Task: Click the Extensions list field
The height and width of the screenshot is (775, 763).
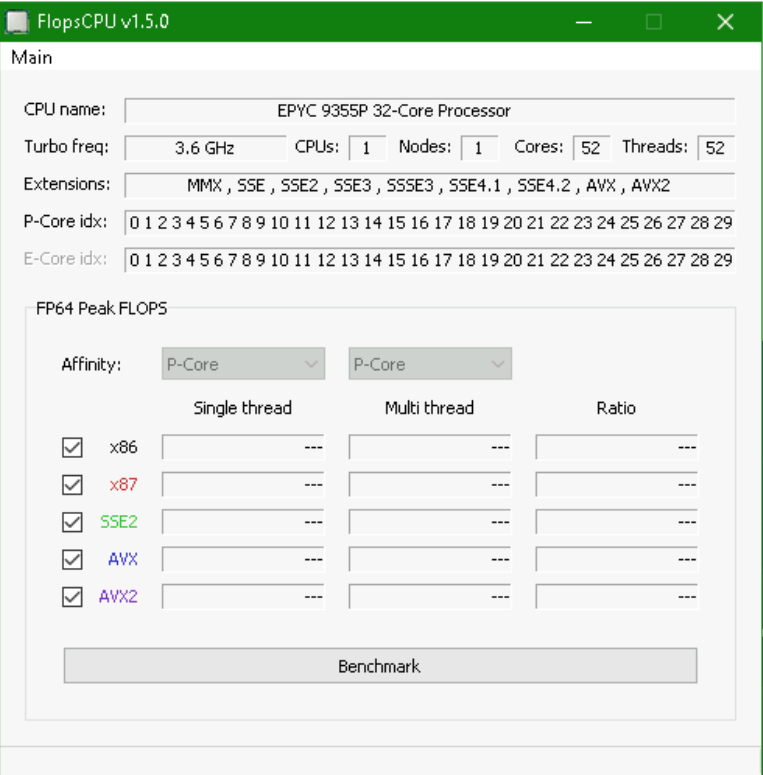Action: (x=429, y=185)
